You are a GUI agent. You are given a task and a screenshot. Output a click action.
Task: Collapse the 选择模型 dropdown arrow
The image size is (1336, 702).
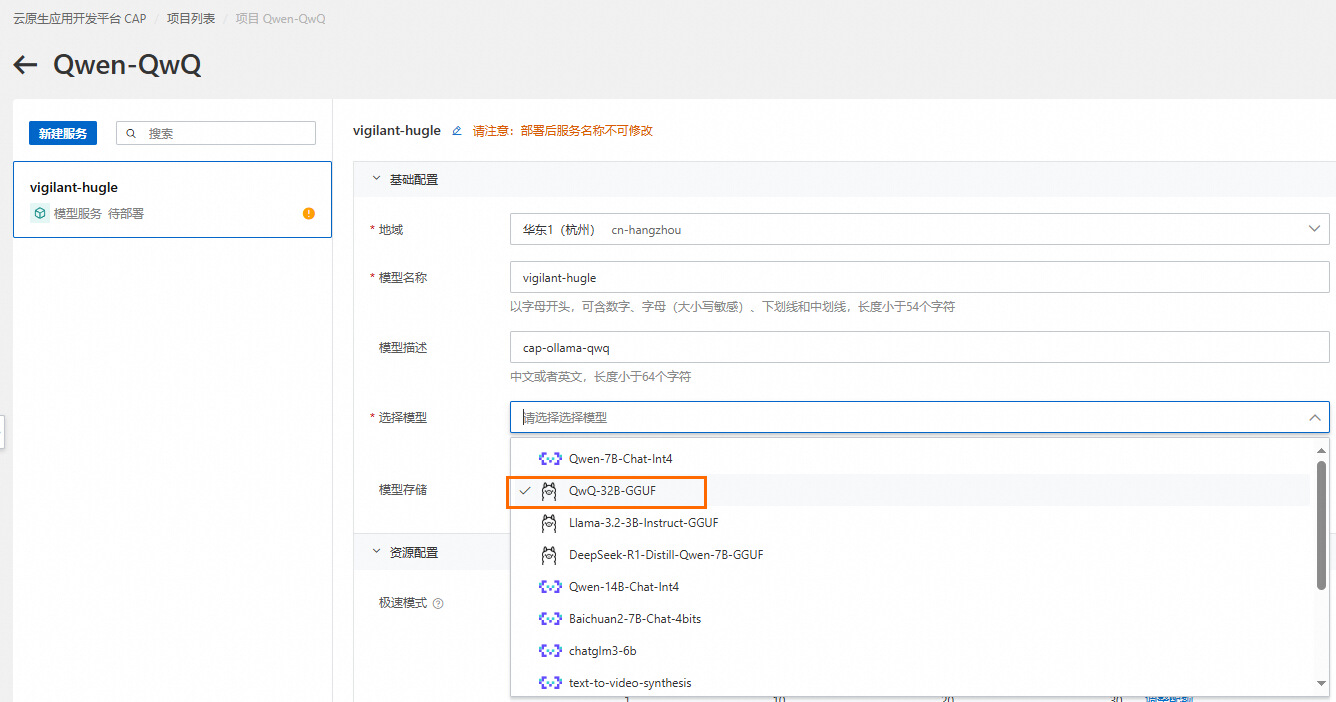coord(1314,417)
